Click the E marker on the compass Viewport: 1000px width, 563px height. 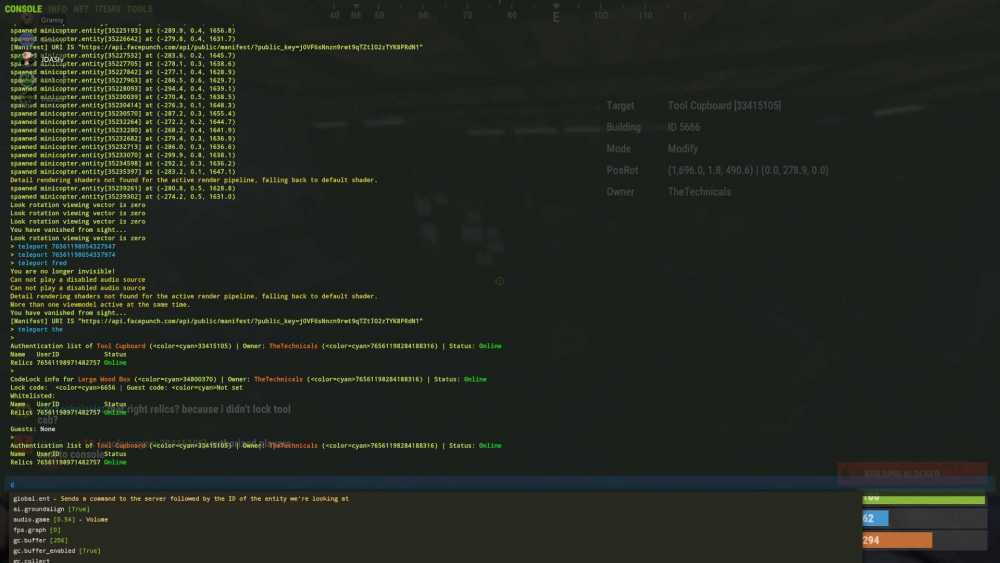(x=556, y=16)
